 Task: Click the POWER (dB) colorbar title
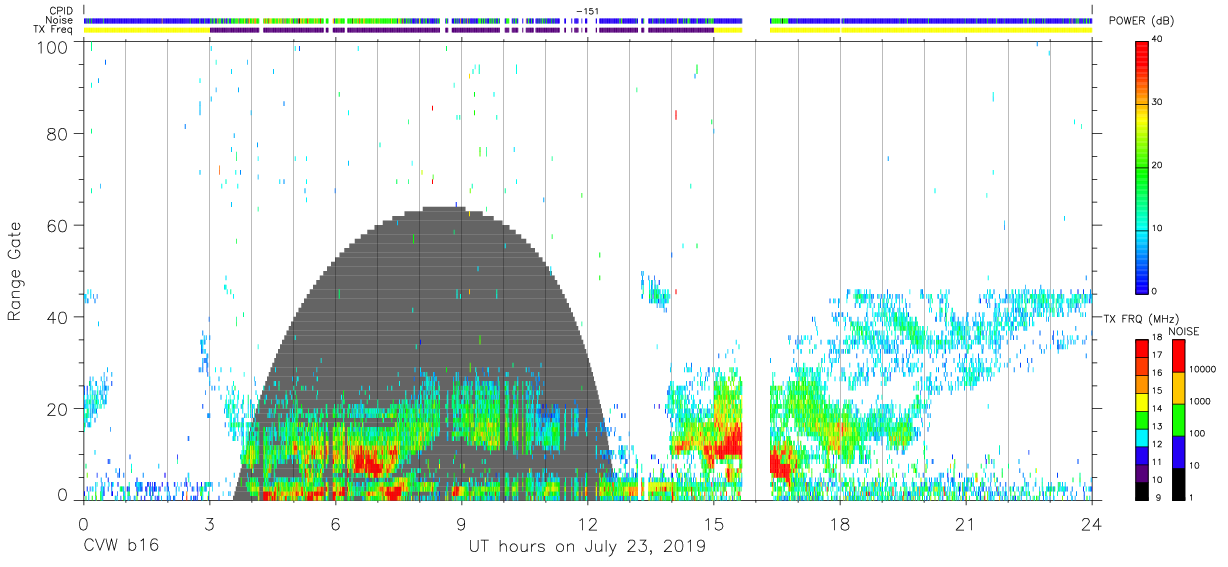1141,21
